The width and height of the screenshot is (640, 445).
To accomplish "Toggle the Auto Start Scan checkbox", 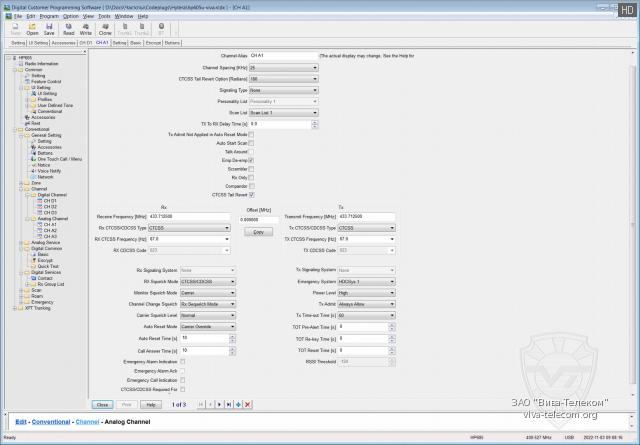I will [251, 142].
